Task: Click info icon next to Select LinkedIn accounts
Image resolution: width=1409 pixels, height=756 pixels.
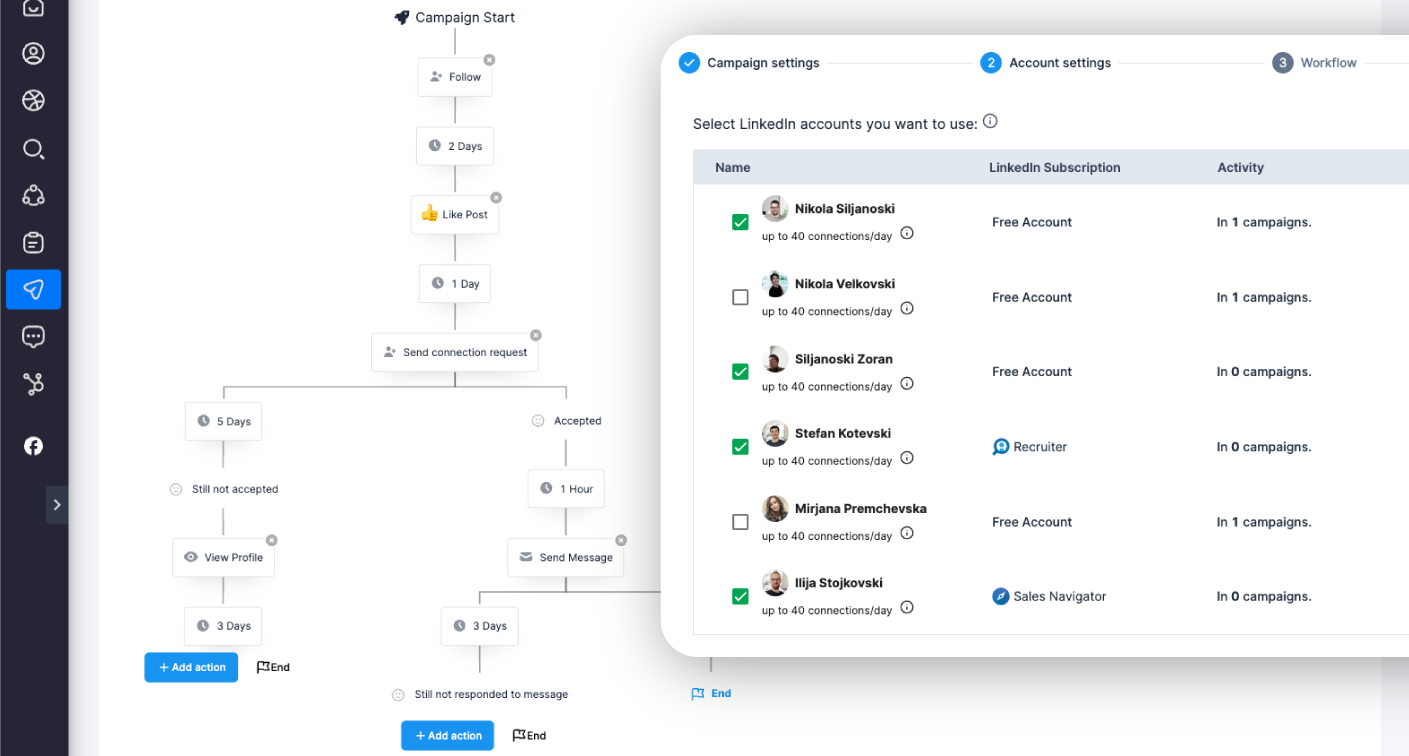Action: point(990,122)
